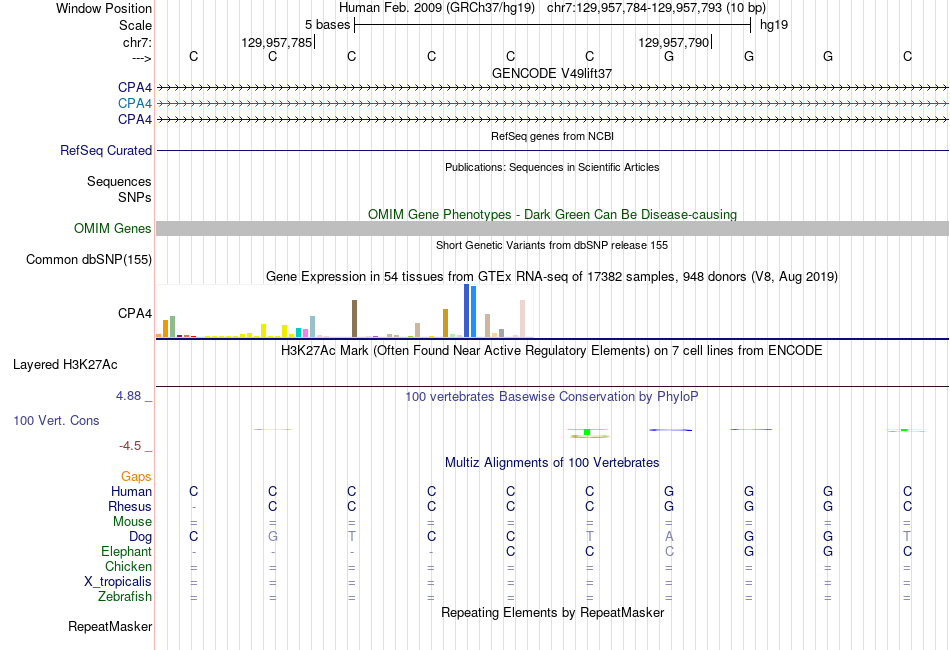950x650 pixels.
Task: Select the OMIM Genes label
Action: 113,228
